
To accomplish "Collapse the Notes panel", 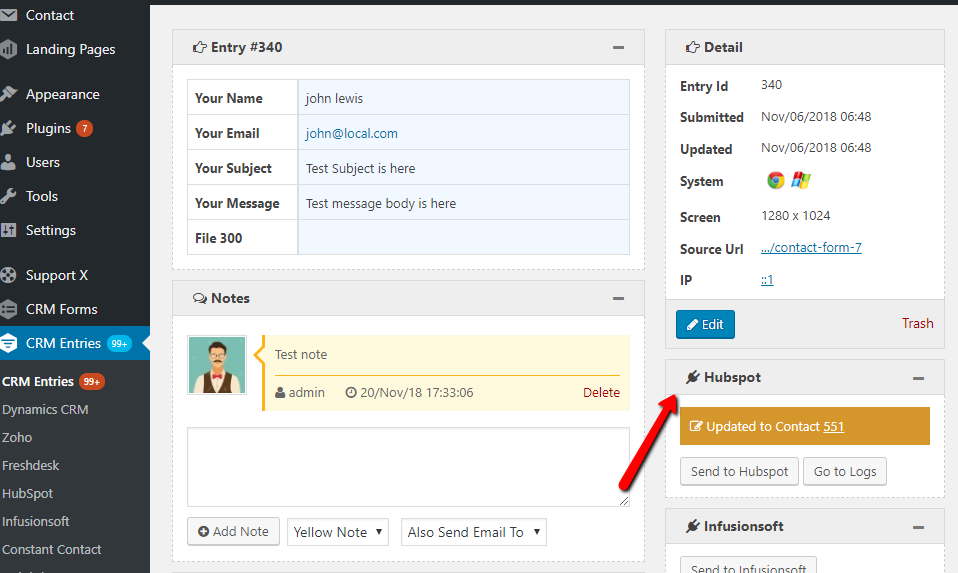I will point(618,299).
